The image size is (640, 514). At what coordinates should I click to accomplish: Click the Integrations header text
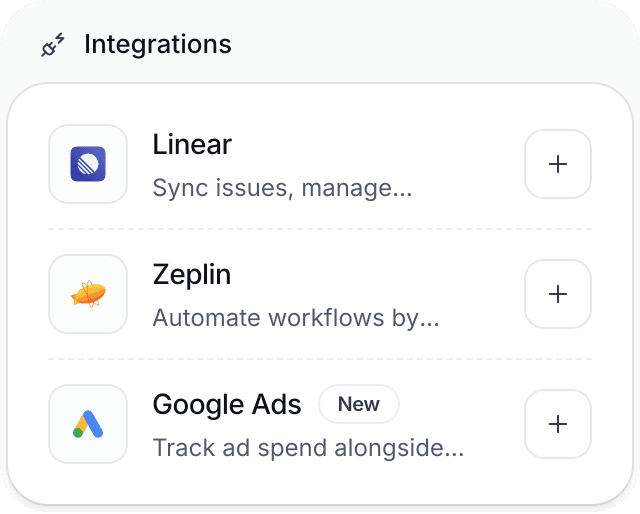(158, 44)
